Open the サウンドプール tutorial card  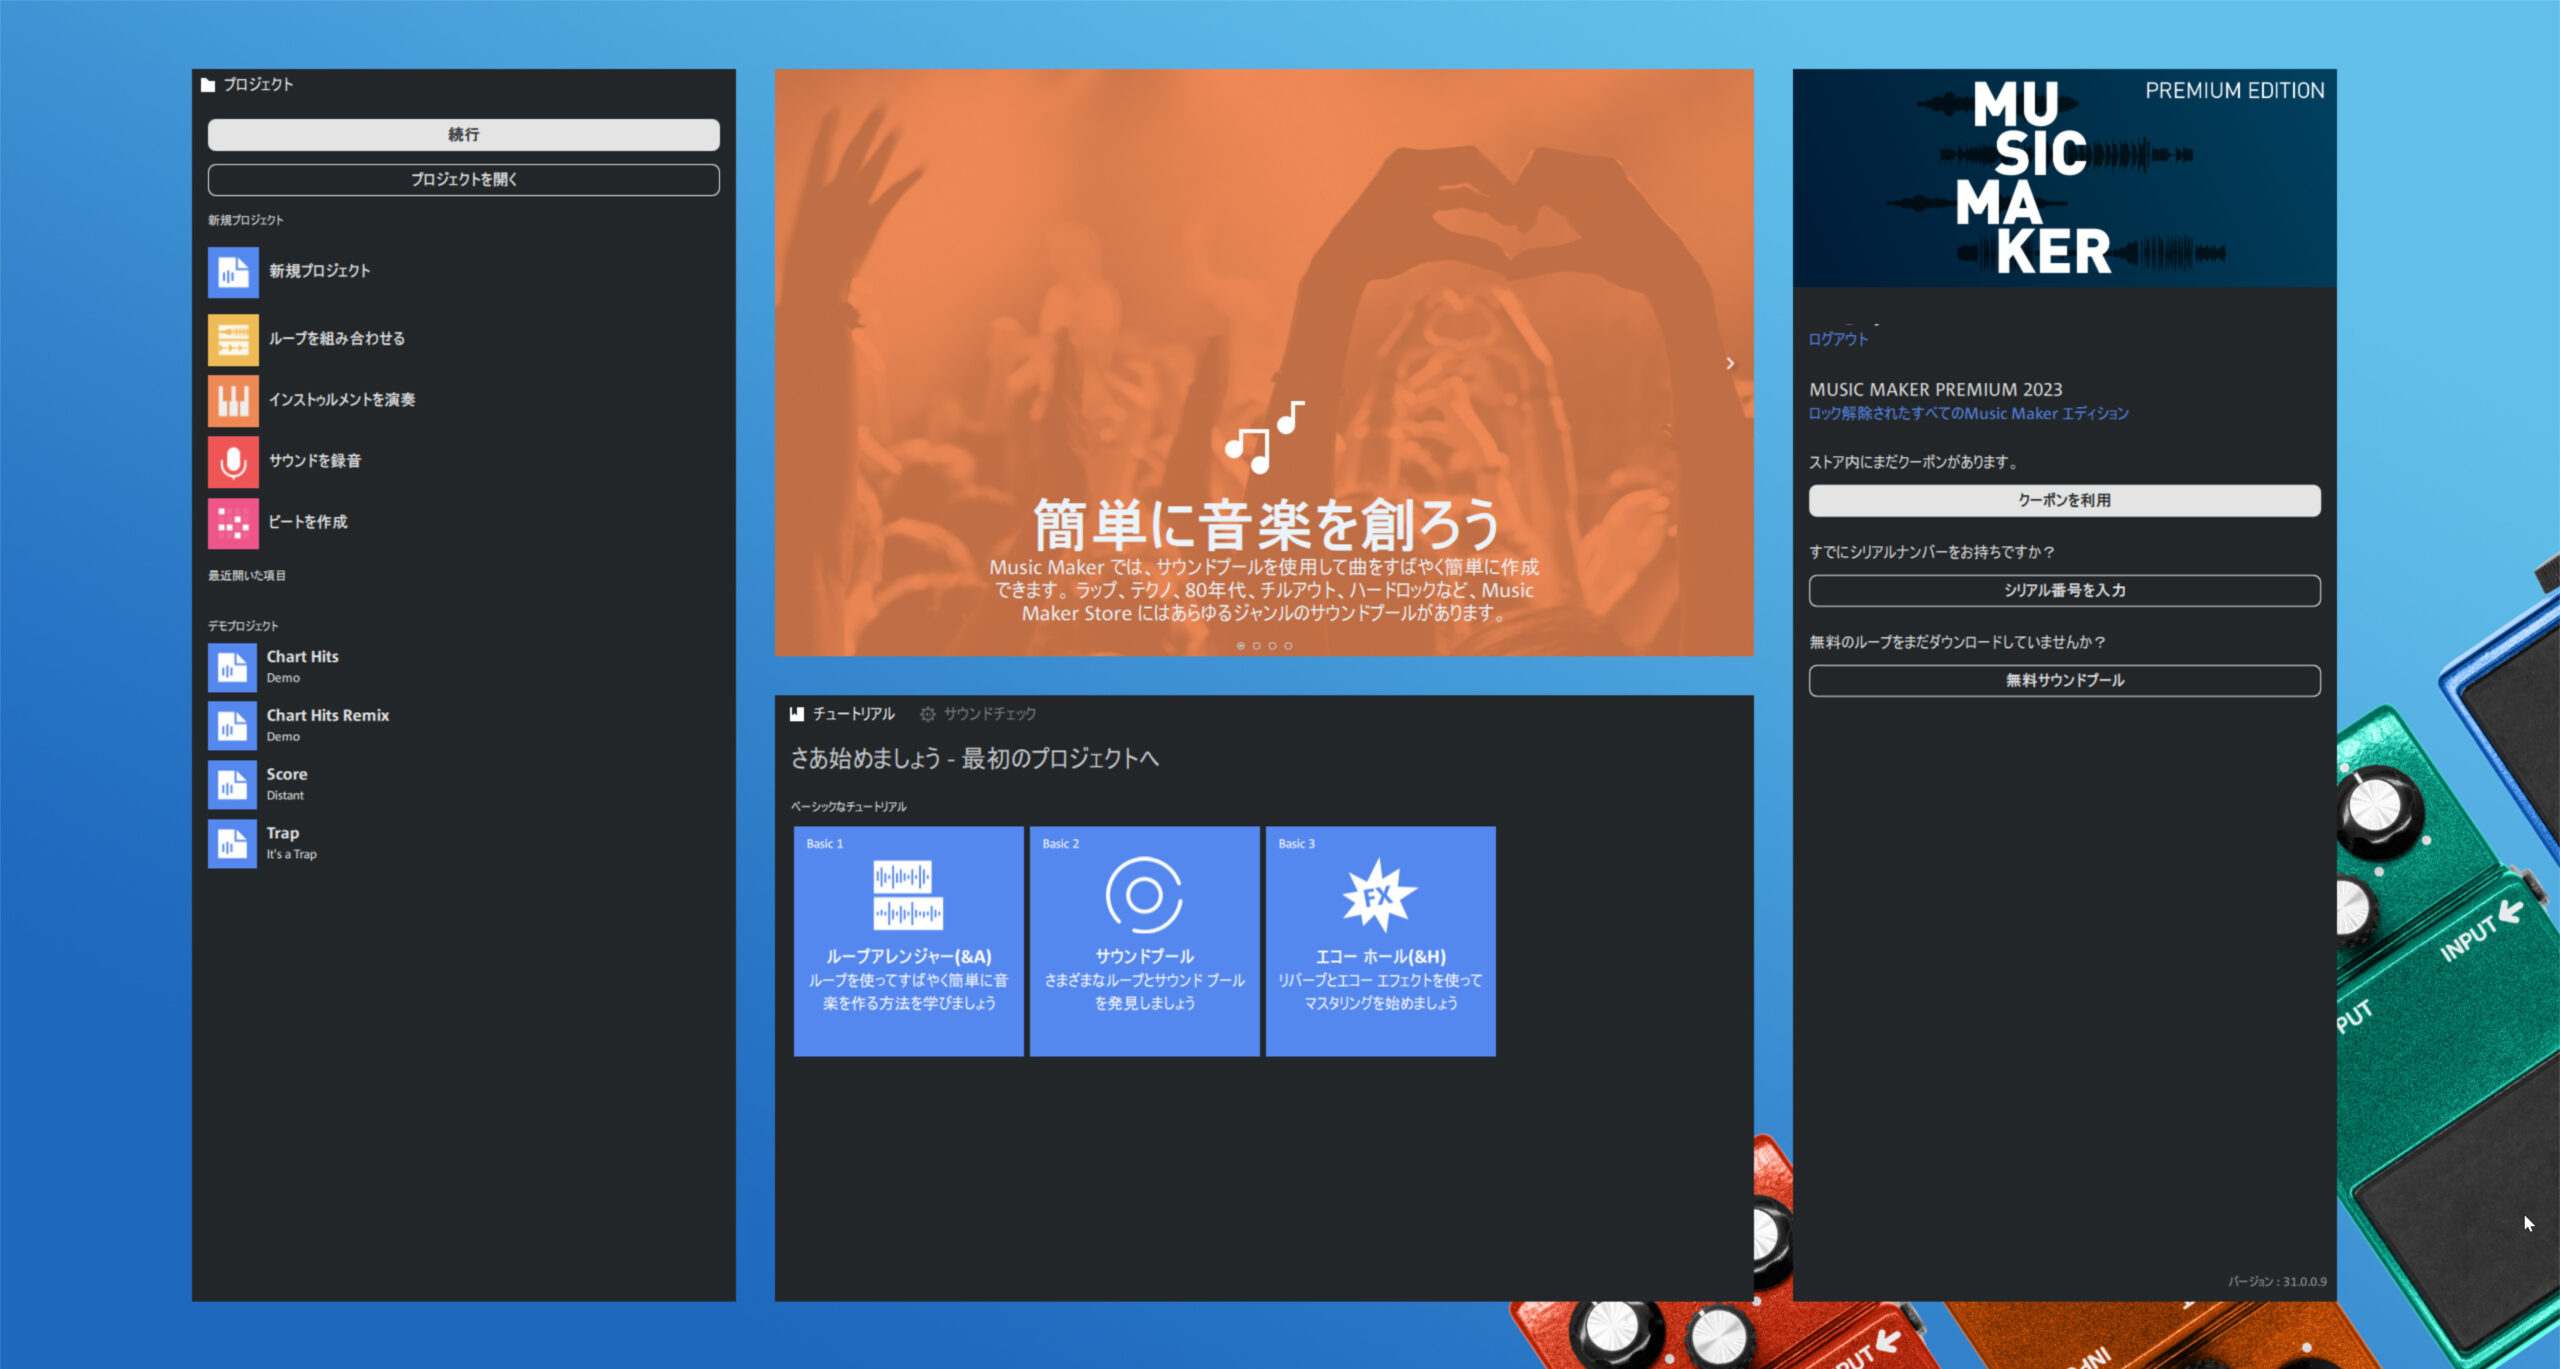coord(1144,941)
